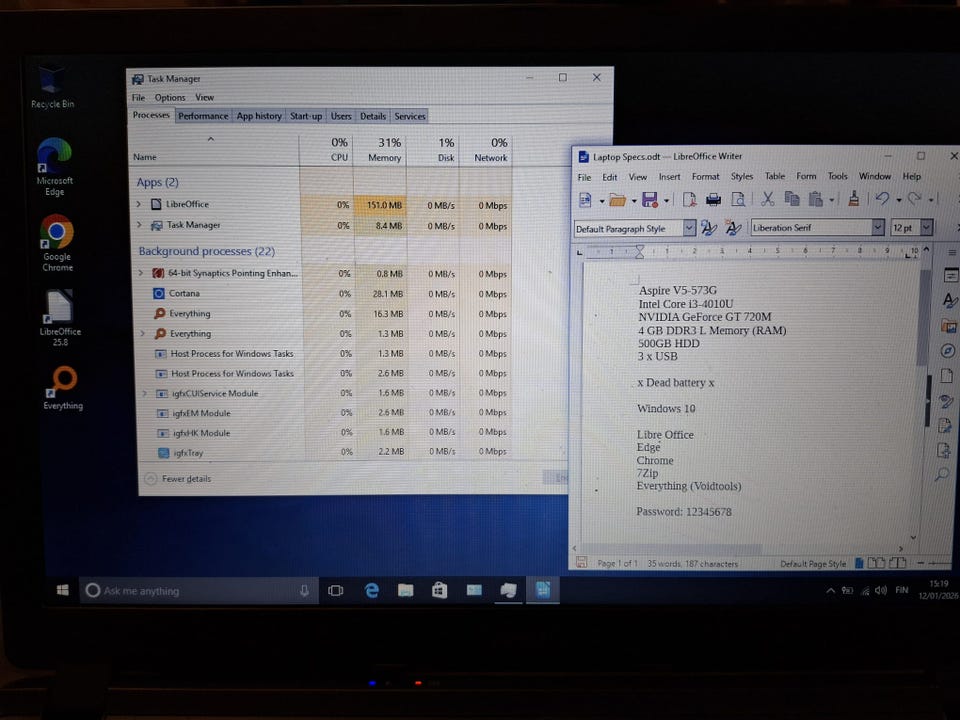
Task: Open sidebar Style Inspector icon
Action: (945, 400)
